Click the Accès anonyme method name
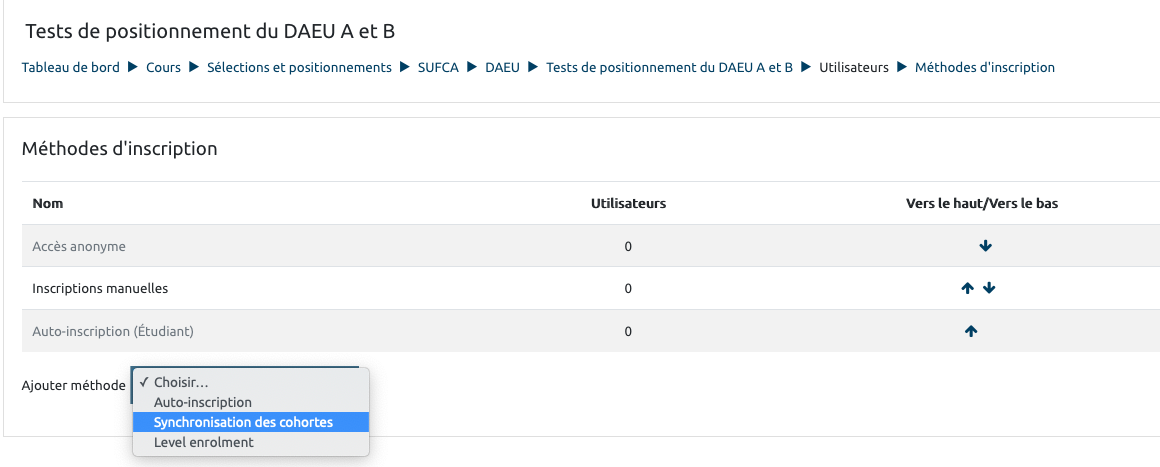1160x467 pixels. click(79, 246)
